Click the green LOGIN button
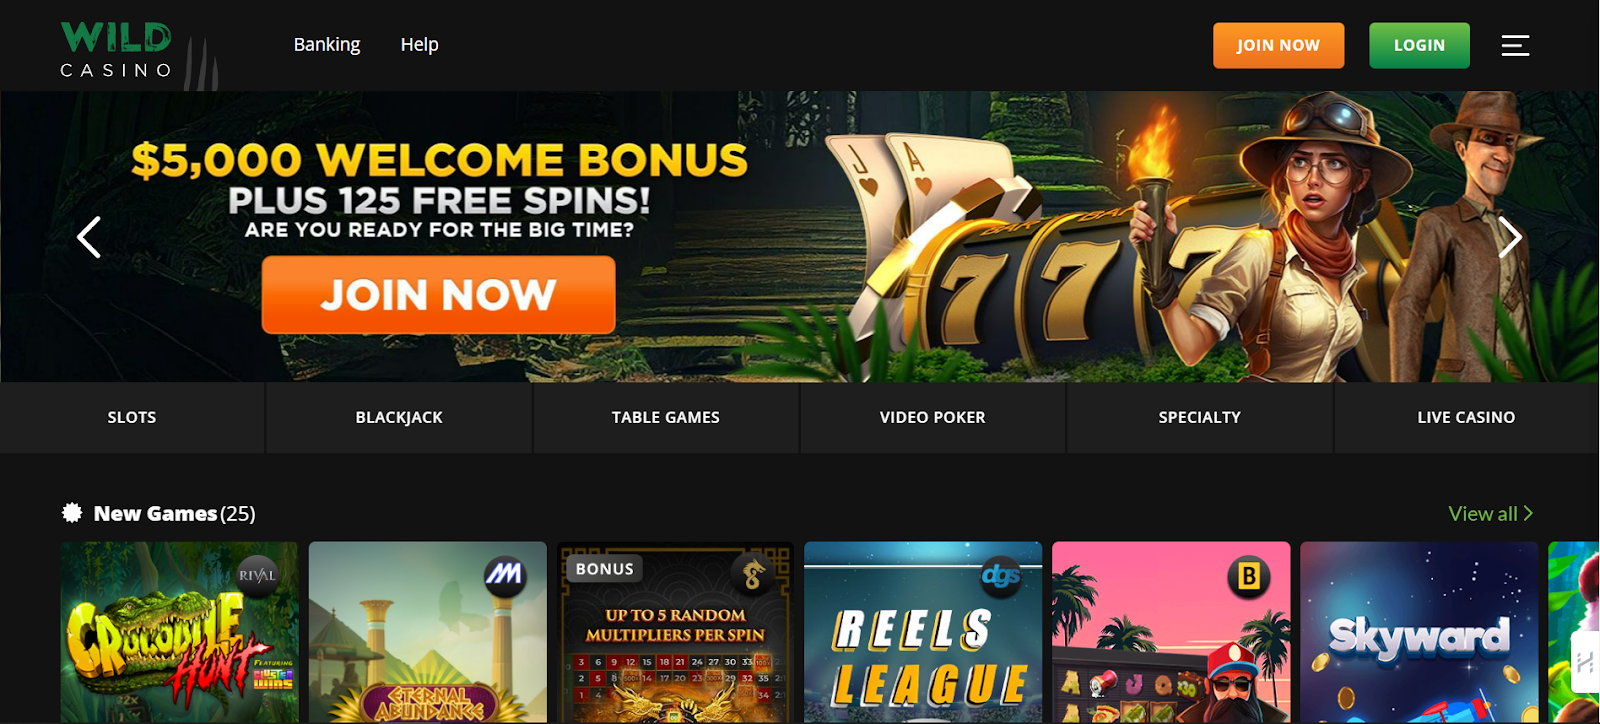1600x724 pixels. [1419, 45]
